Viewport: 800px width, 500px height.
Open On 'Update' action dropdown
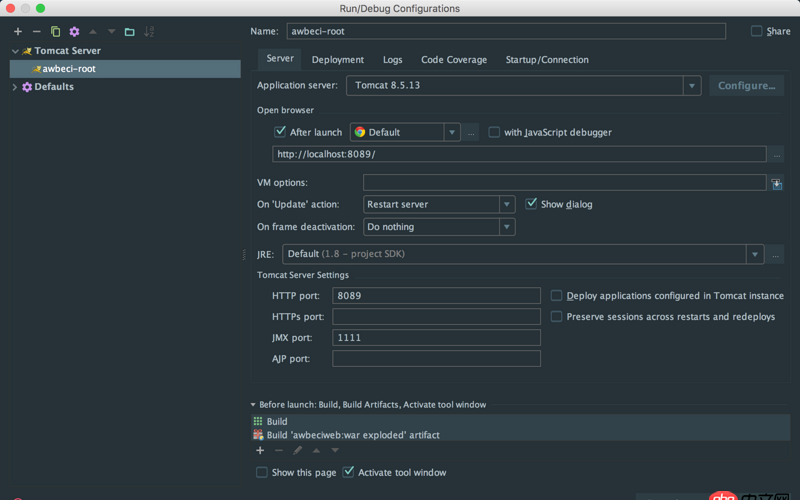(507, 205)
